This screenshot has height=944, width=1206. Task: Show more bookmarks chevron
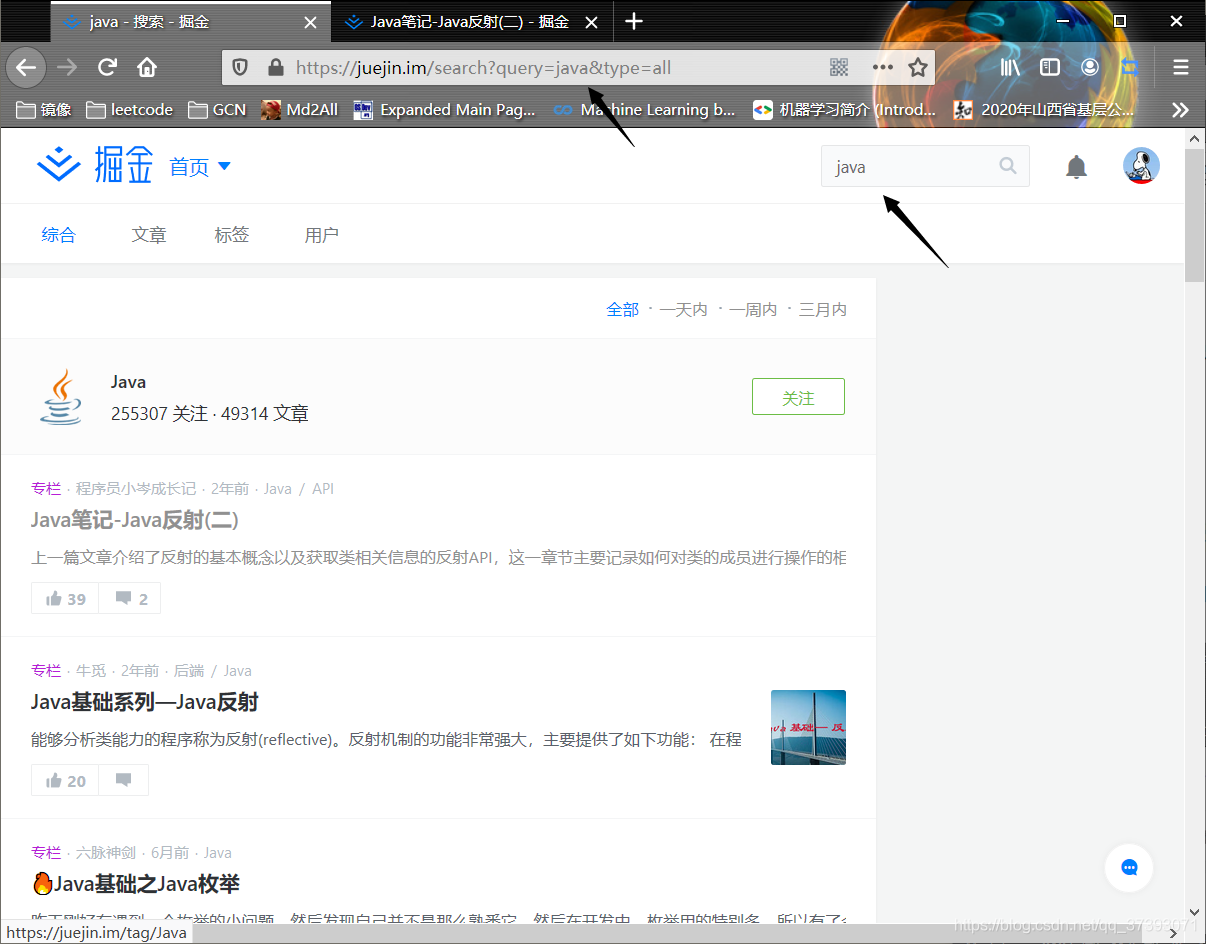[1181, 110]
